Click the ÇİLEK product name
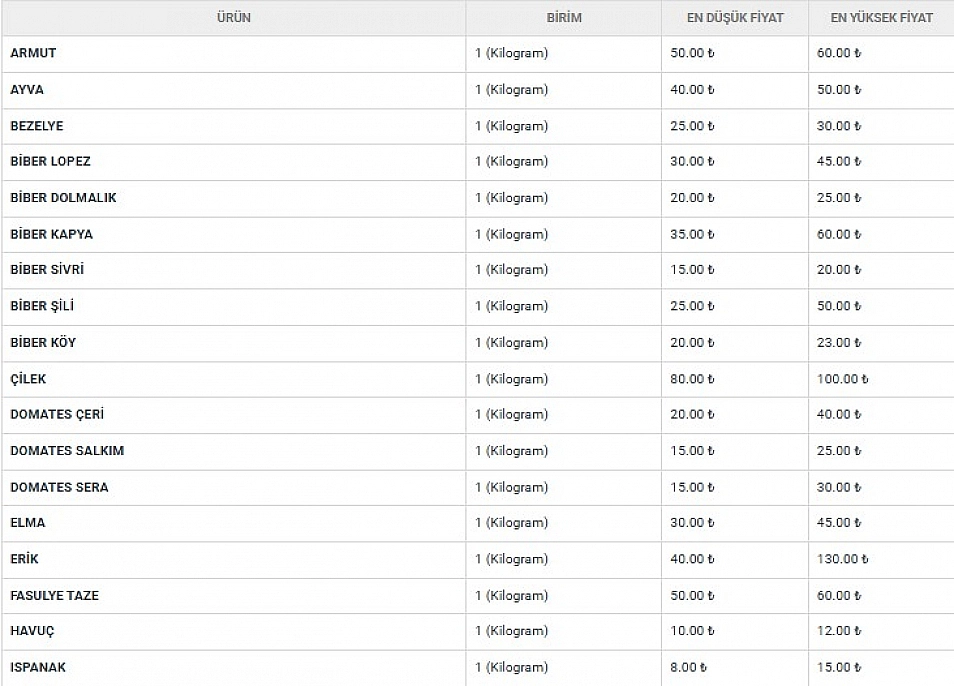The width and height of the screenshot is (954, 686). (28, 379)
